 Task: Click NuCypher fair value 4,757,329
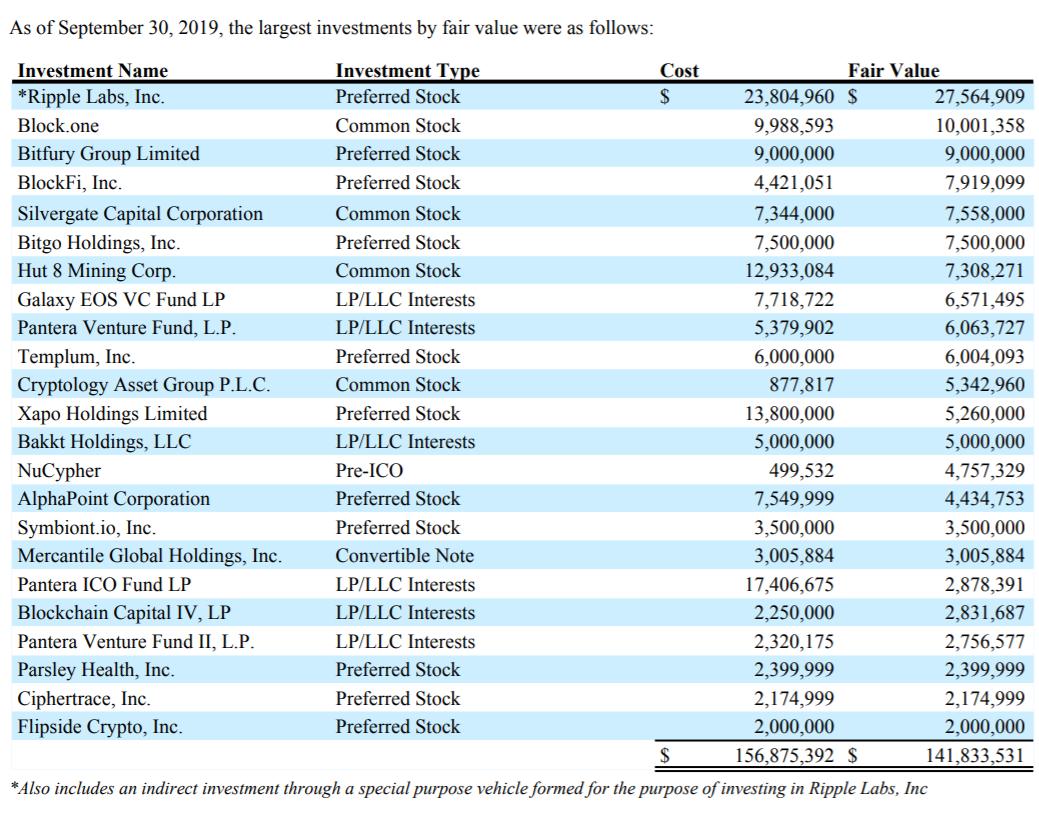(x=985, y=470)
